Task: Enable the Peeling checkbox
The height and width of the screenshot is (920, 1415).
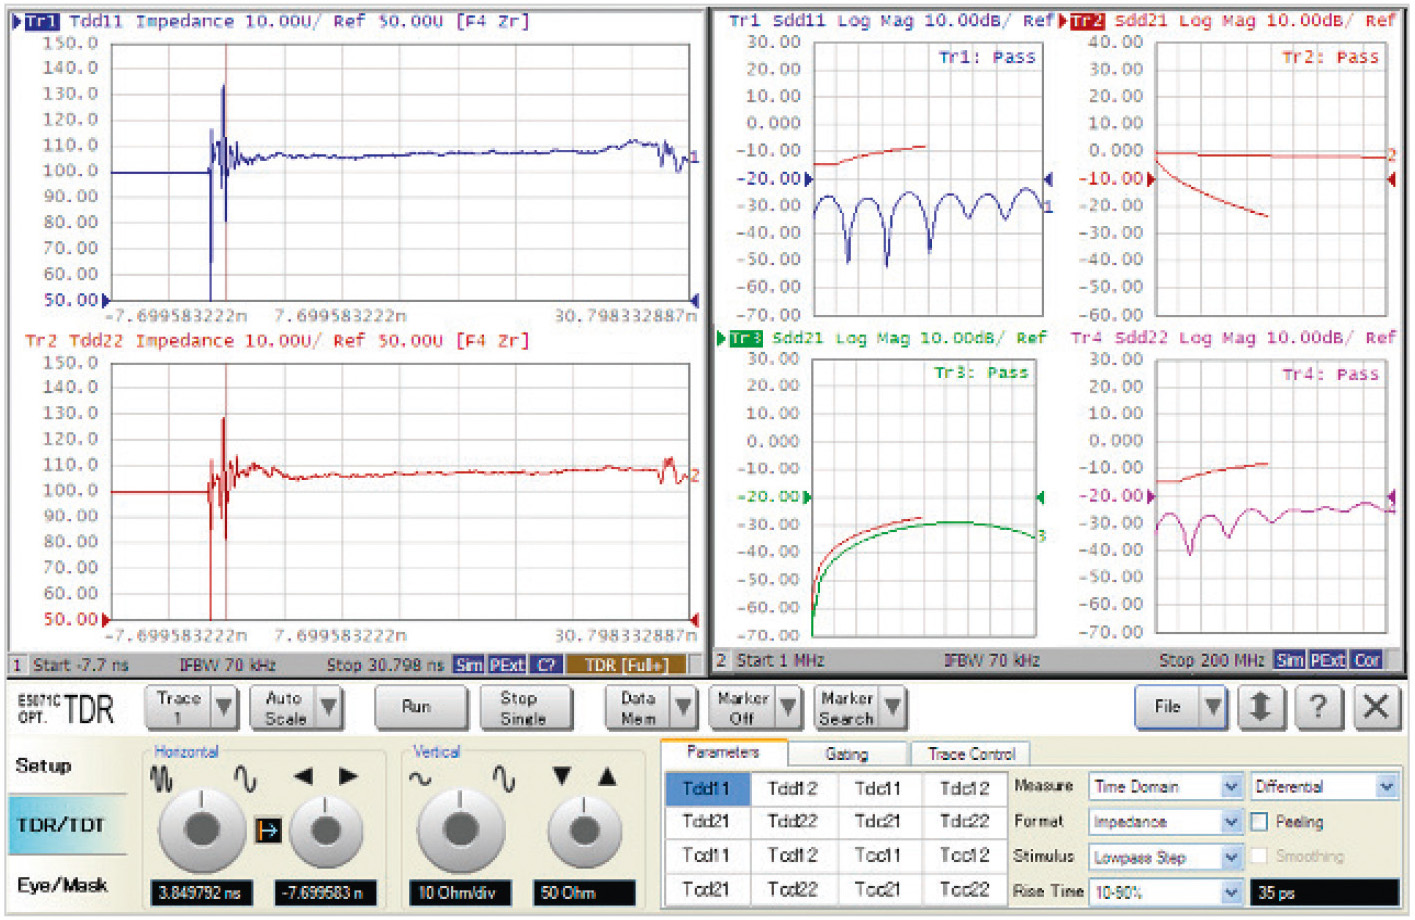Action: pos(1260,822)
